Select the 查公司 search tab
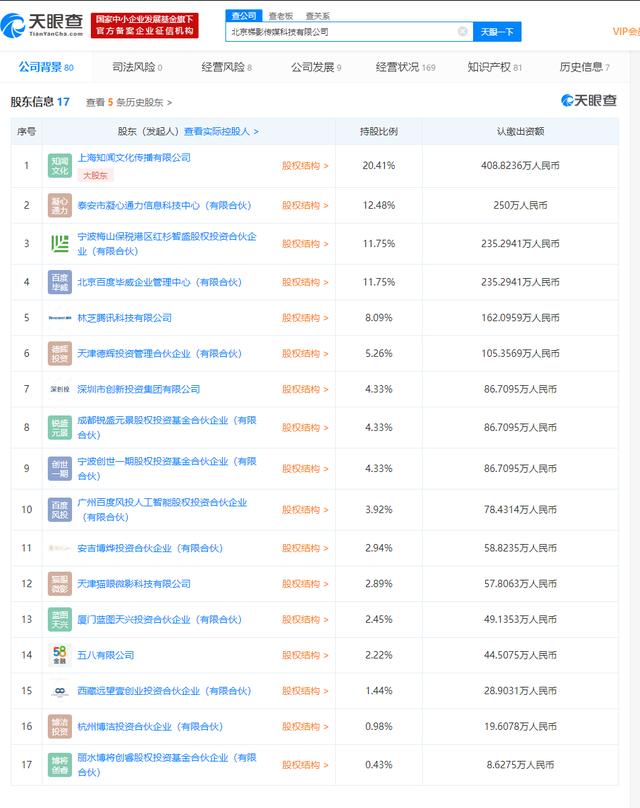This screenshot has width=640, height=808. tap(244, 16)
